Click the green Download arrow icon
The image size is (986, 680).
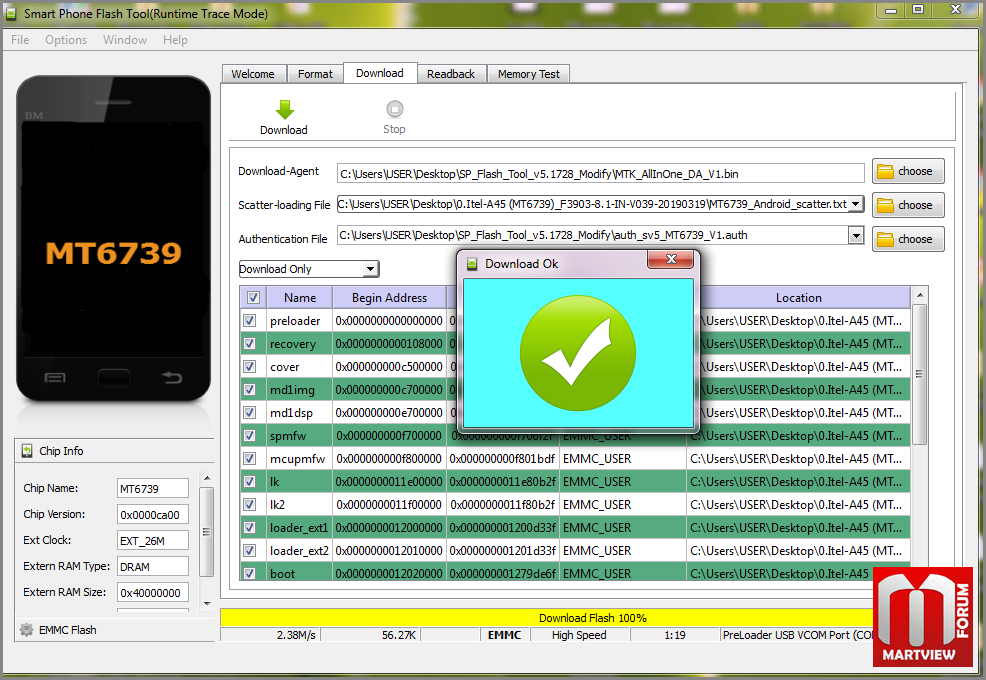[285, 109]
